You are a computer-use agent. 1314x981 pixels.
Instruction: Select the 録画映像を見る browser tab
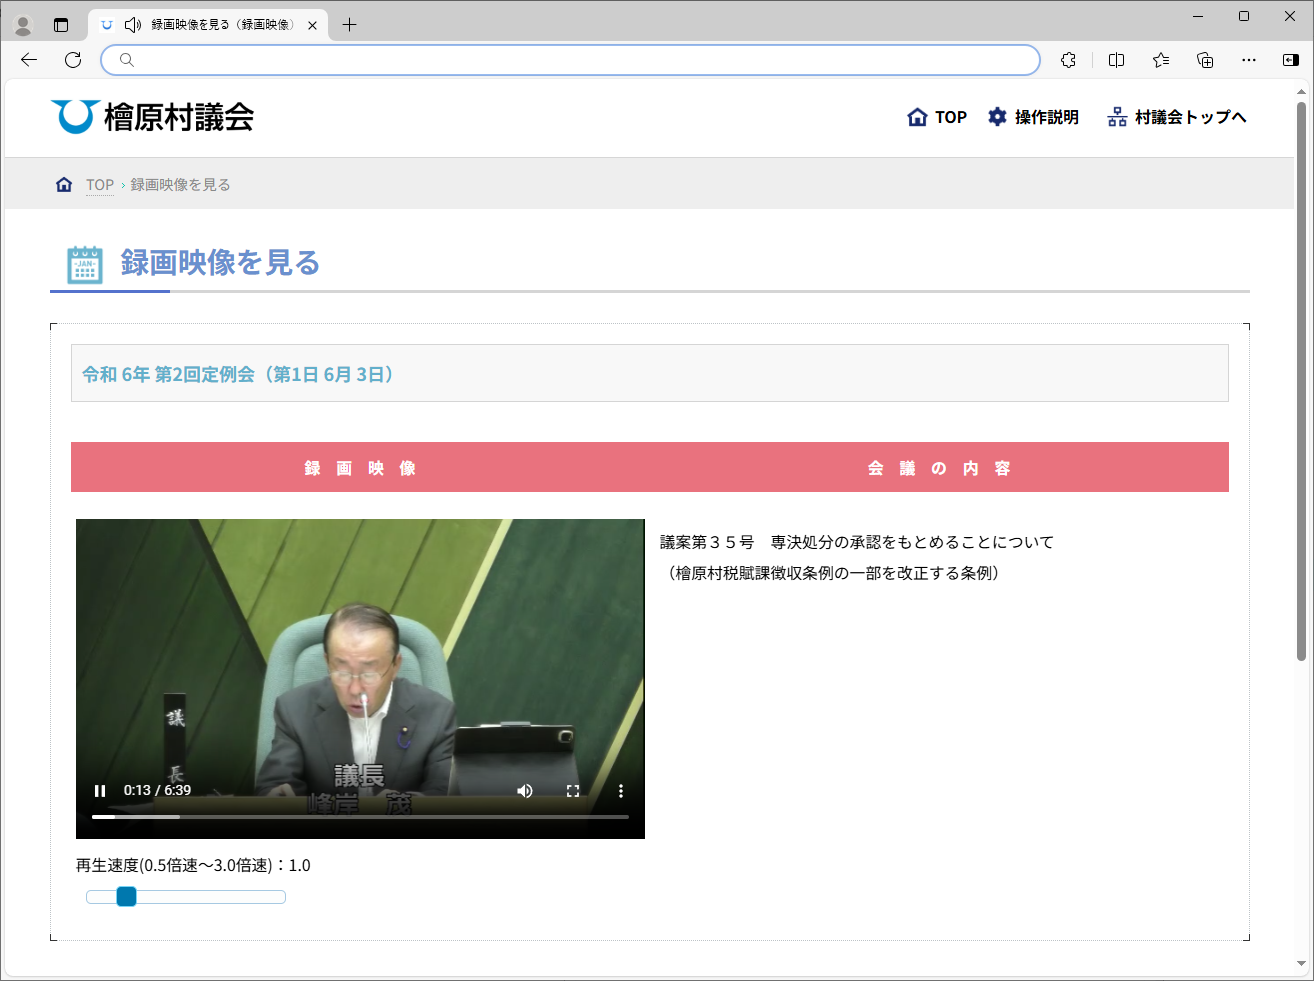209,25
